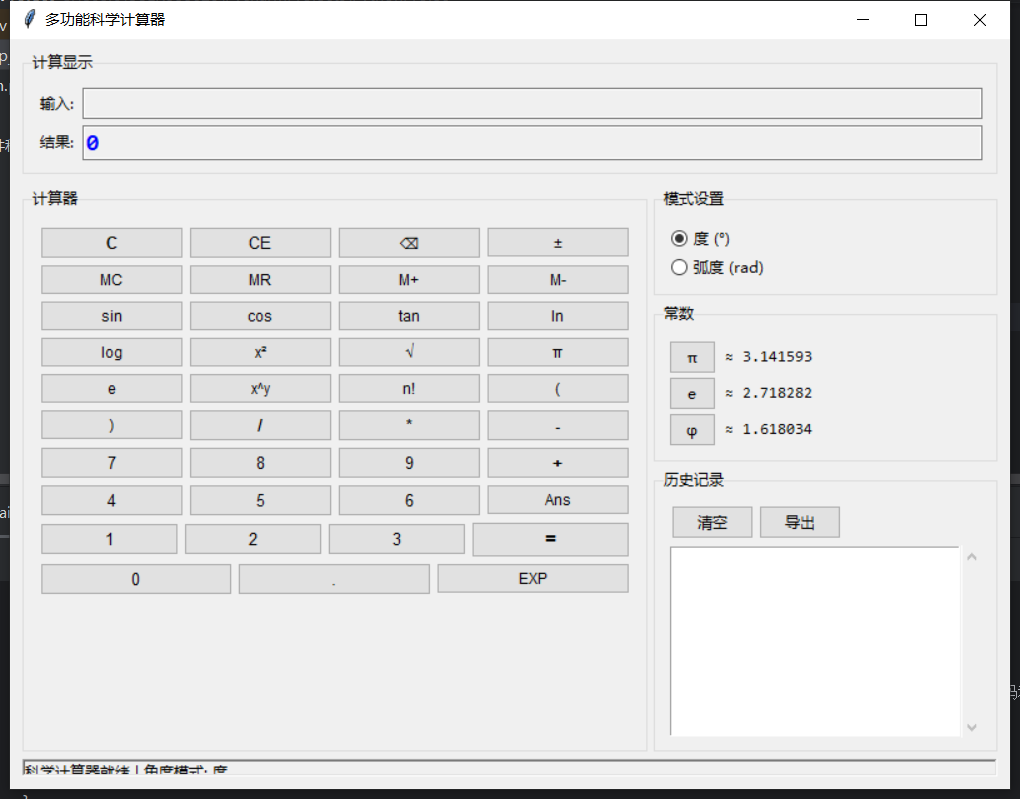Screen dimensions: 1020x799
Task: Click the minus - operator key
Action: coord(557,425)
